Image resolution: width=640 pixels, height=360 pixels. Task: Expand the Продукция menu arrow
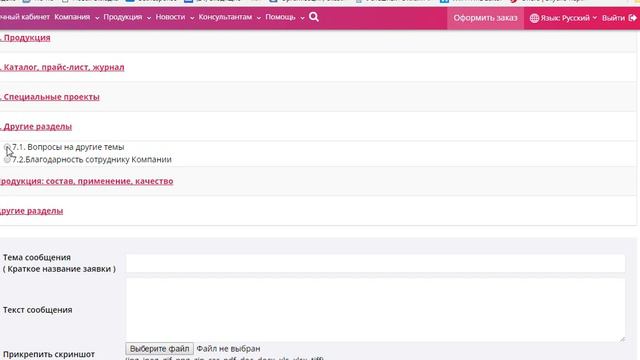(149, 18)
